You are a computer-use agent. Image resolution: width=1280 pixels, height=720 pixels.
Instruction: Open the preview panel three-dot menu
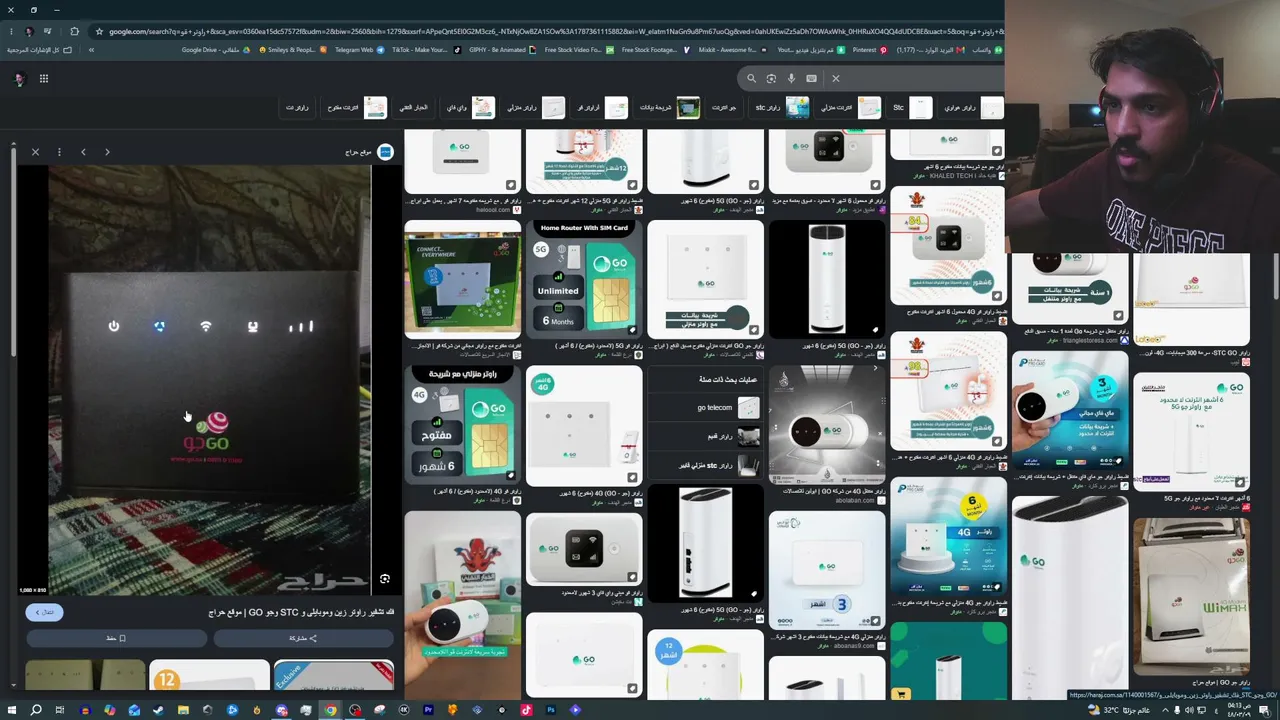pyautogui.click(x=59, y=152)
